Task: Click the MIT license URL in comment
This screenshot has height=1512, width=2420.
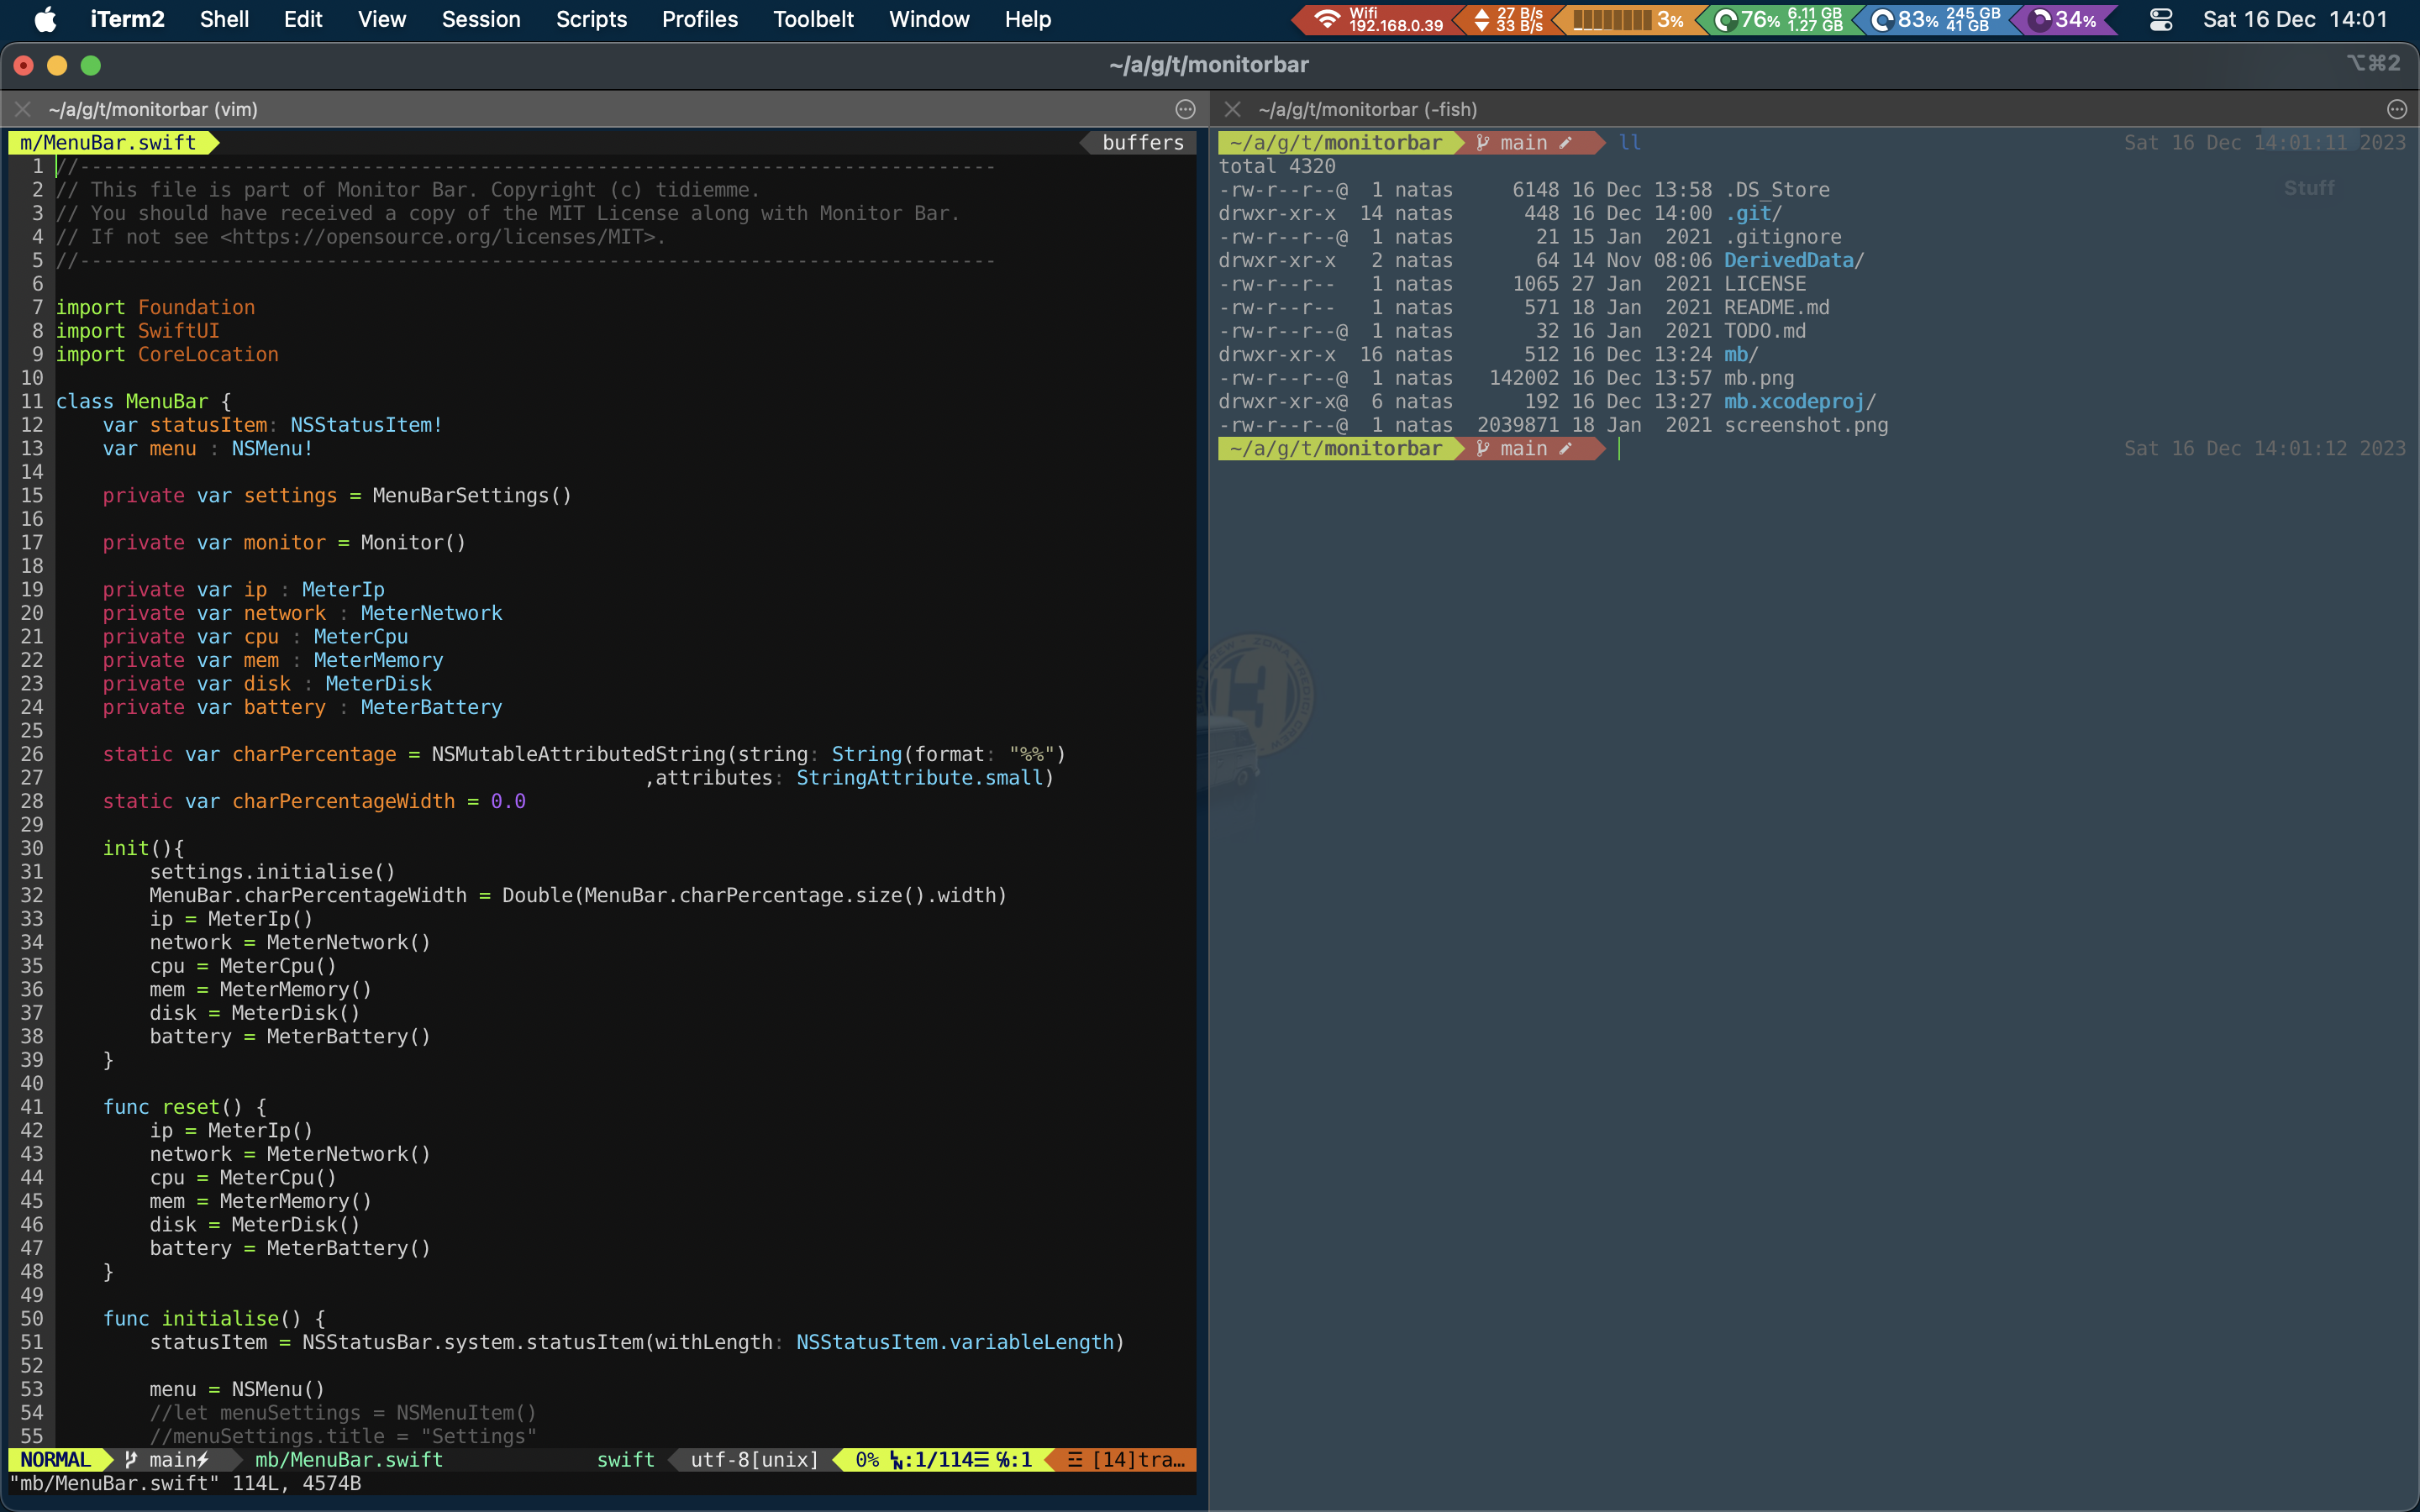Action: 437,237
